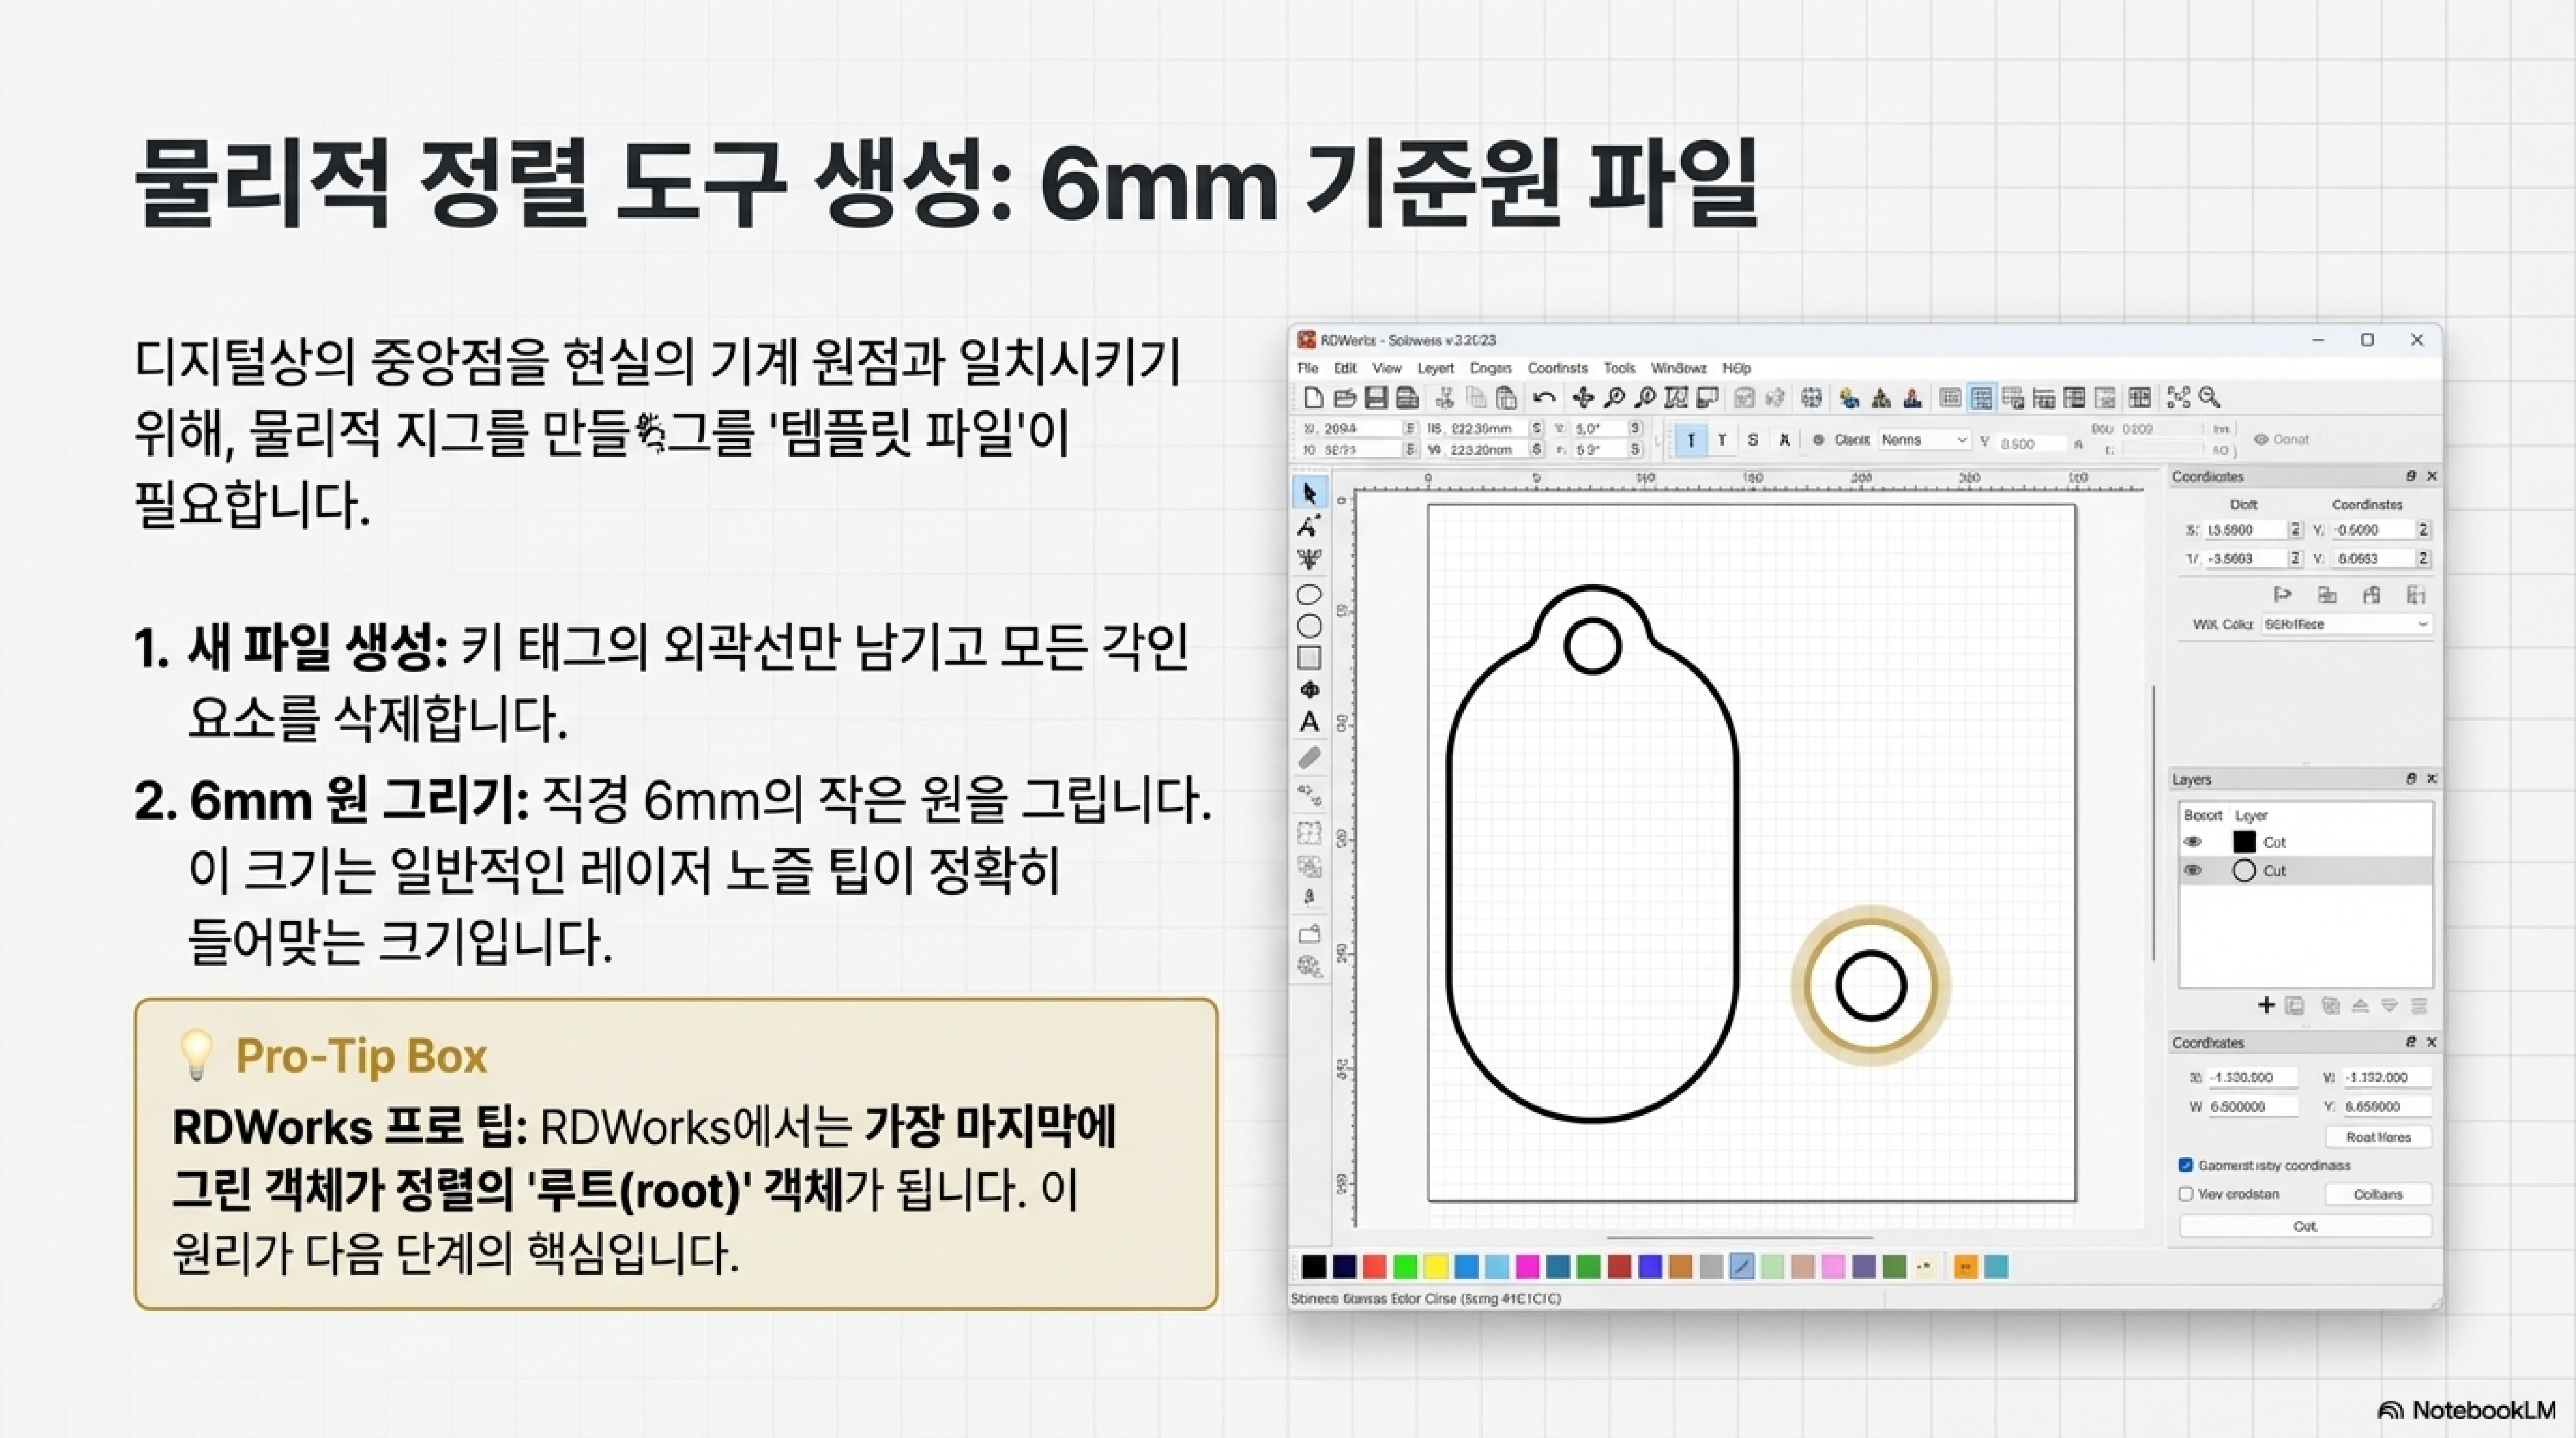Open the File menu
The height and width of the screenshot is (1438, 2576).
(1307, 368)
